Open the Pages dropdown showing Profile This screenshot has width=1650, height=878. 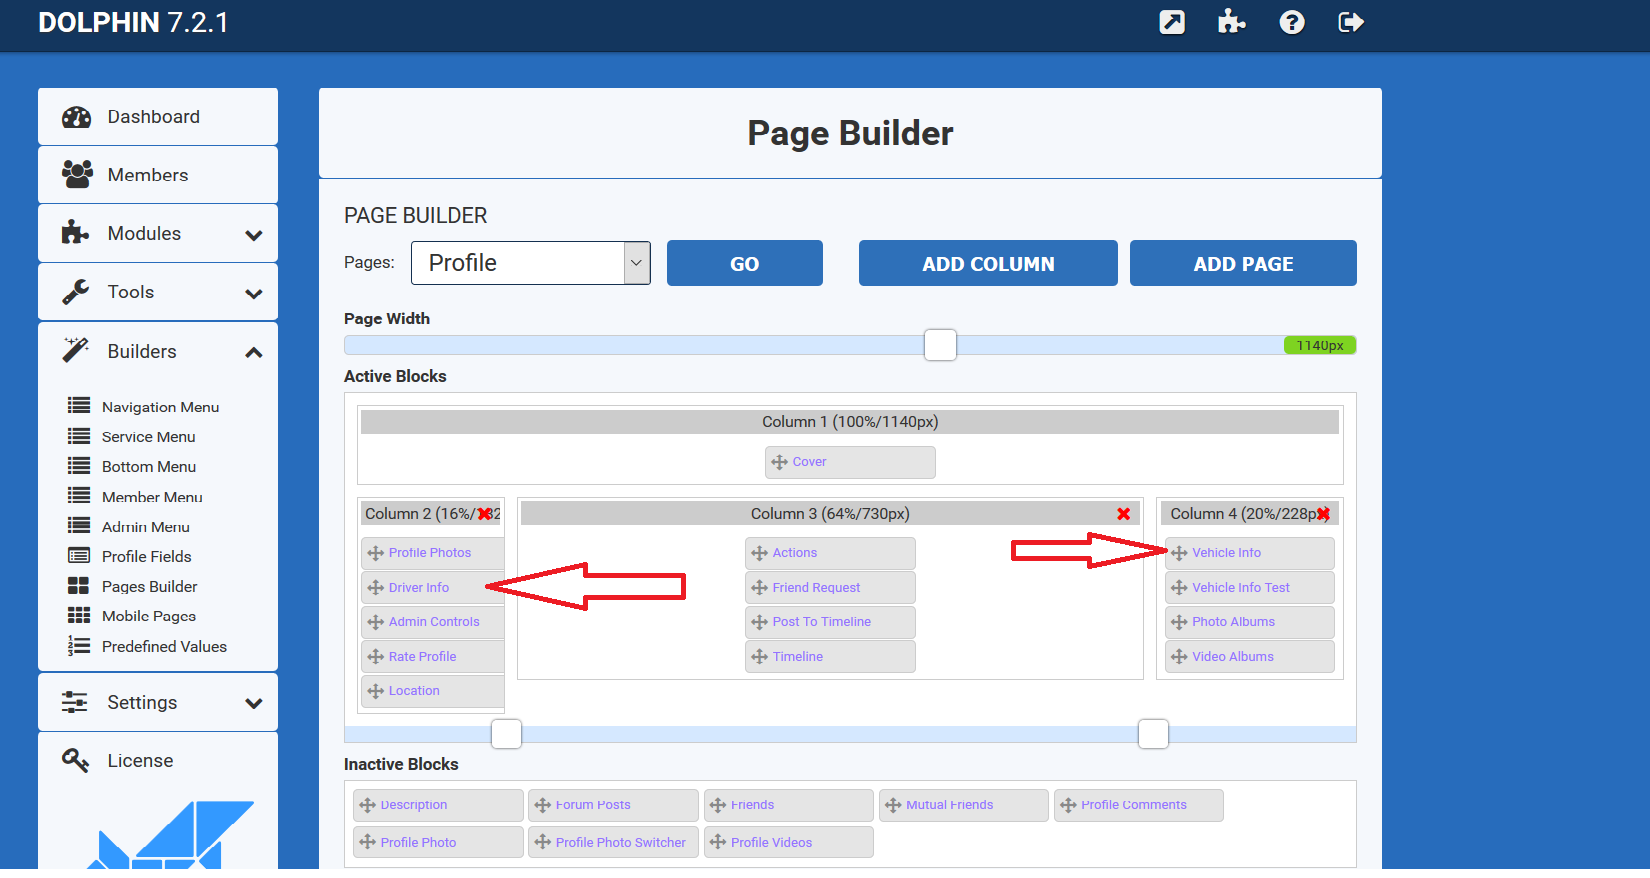pos(530,263)
